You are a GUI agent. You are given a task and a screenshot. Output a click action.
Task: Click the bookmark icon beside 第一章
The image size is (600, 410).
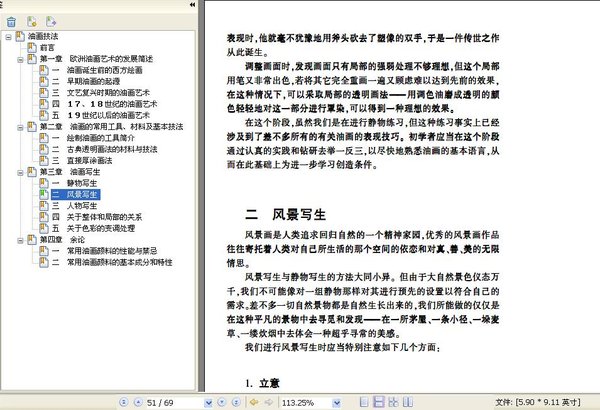click(x=32, y=59)
